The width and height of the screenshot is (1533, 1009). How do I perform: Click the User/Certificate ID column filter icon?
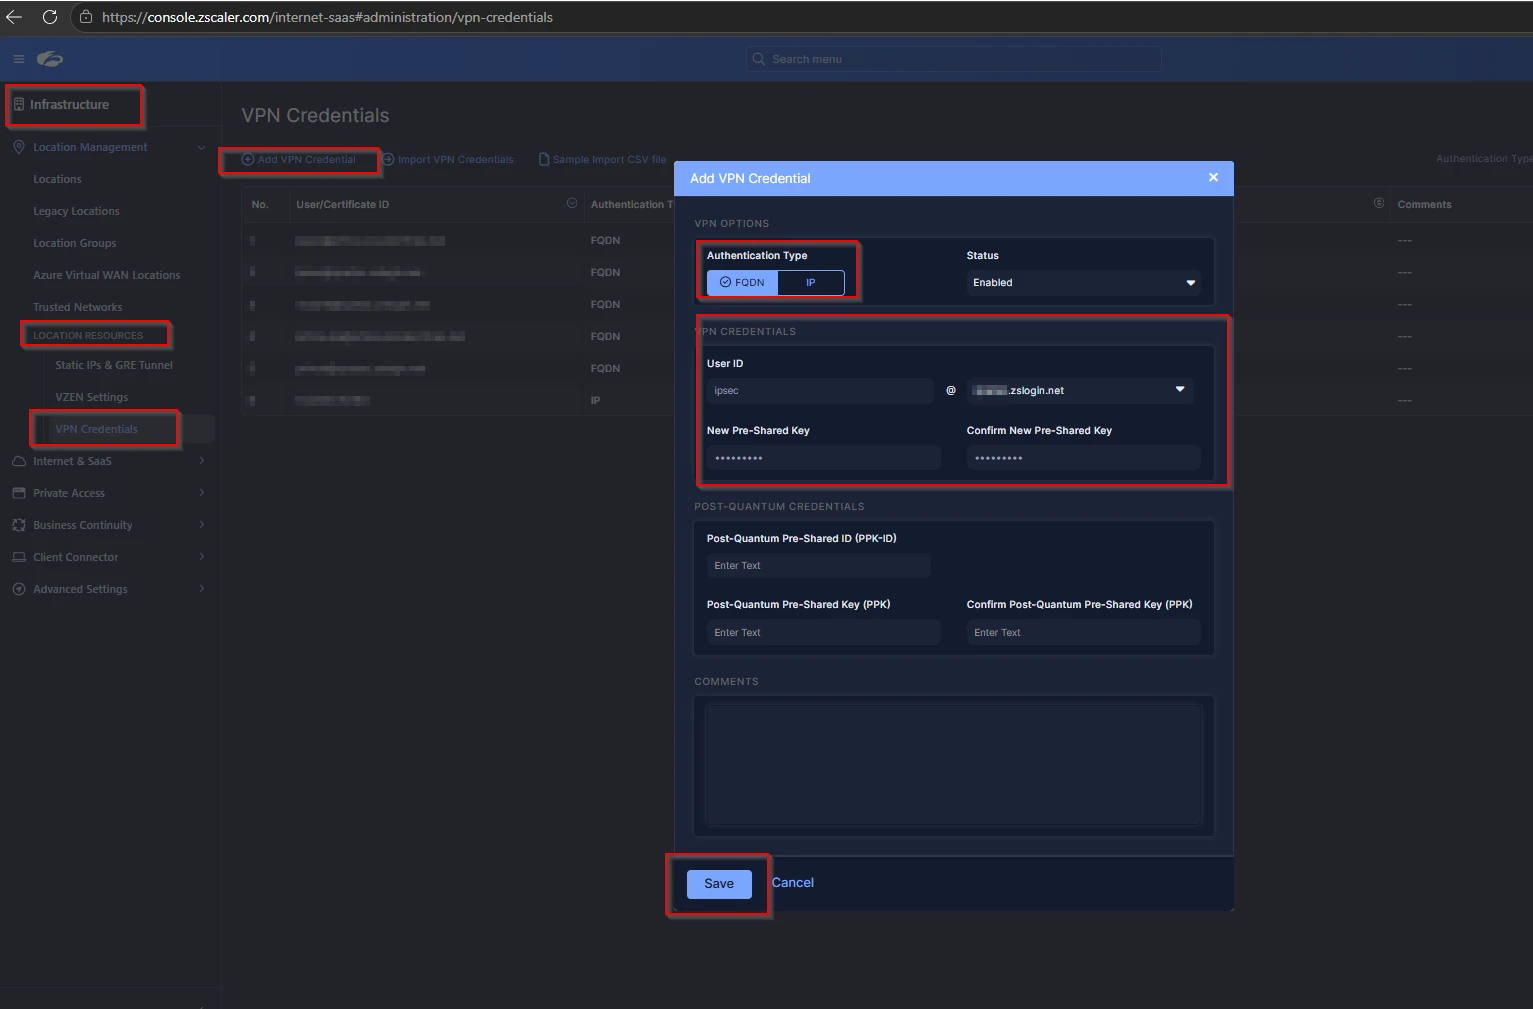click(572, 203)
